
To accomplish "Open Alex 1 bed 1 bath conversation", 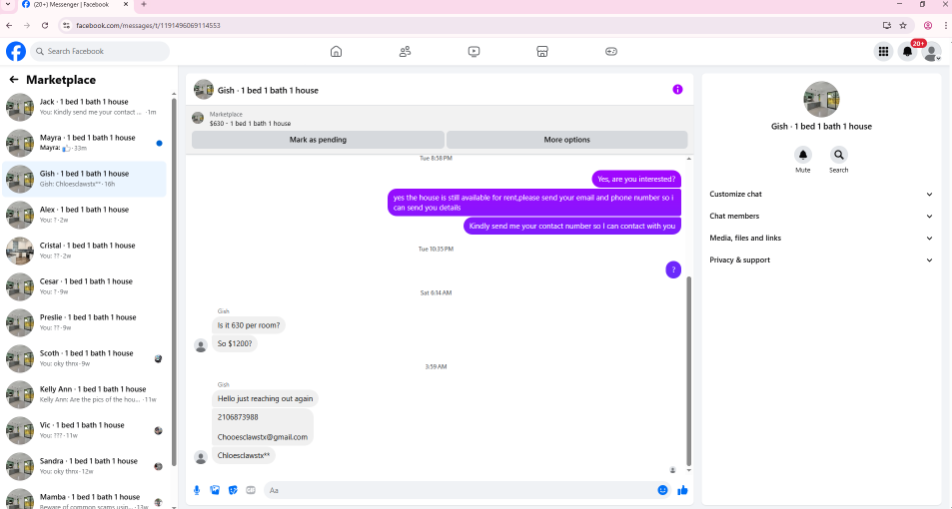I will [x=84, y=214].
